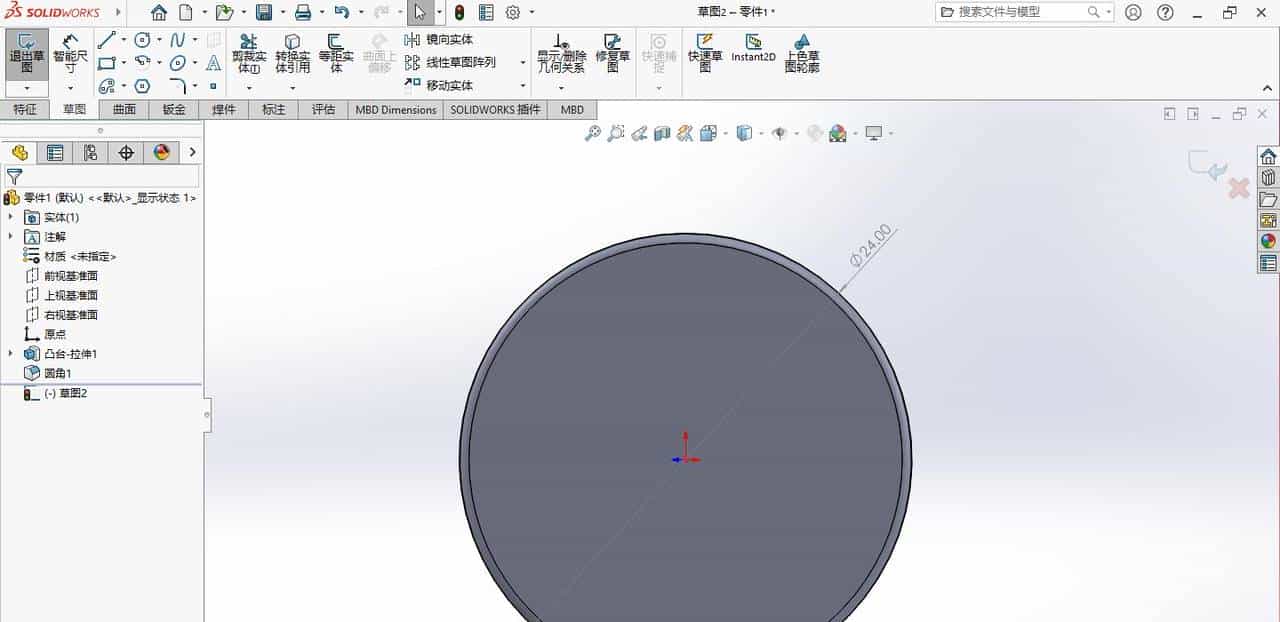The image size is (1280, 622).
Task: Expand the 实体(1) folder in the tree
Action: tap(12, 217)
